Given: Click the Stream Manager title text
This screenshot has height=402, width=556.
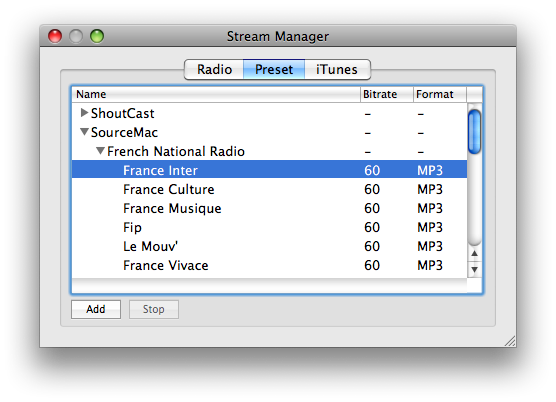Looking at the screenshot, I should (x=278, y=37).
